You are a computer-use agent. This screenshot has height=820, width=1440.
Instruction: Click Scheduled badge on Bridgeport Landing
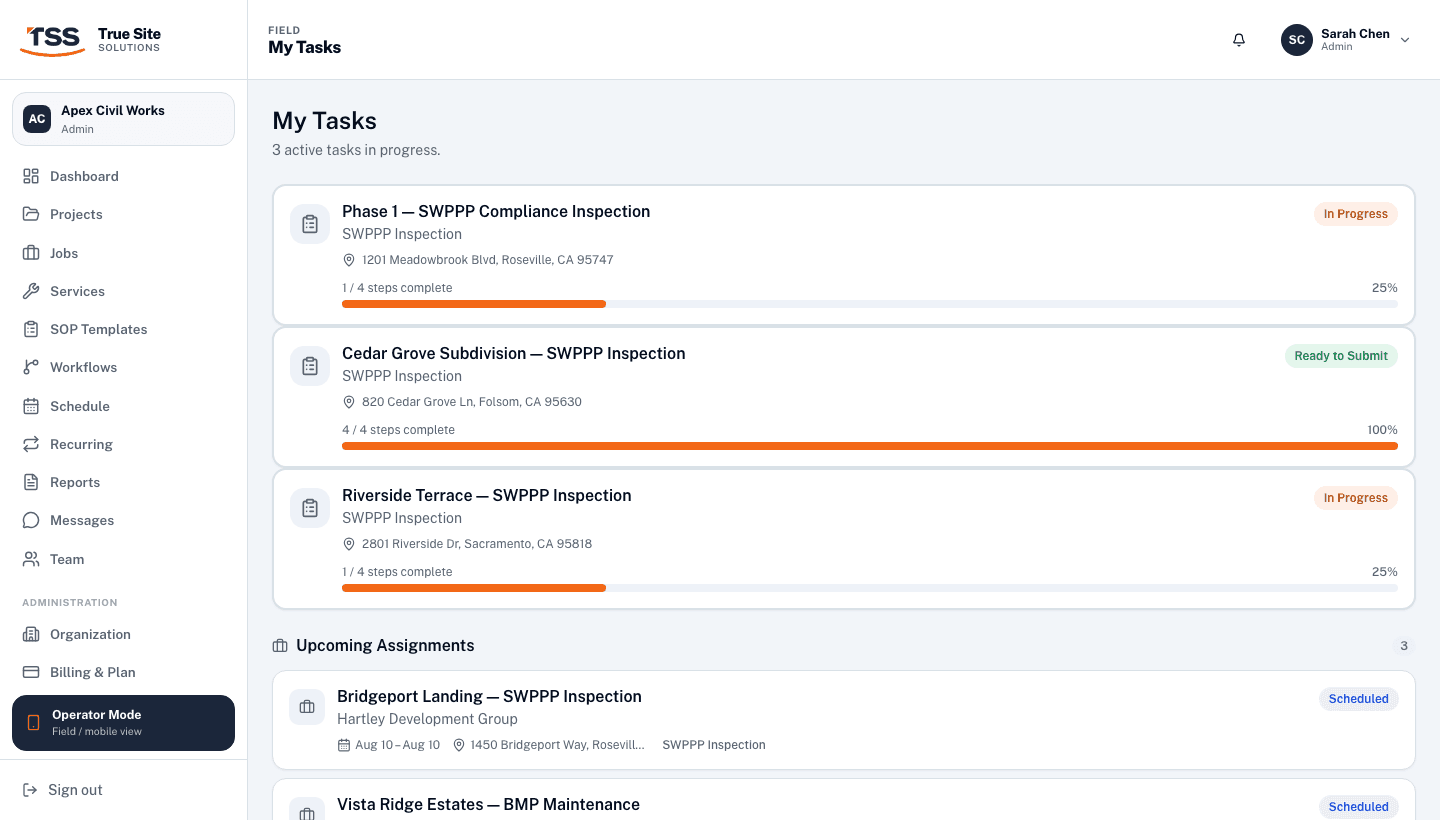(x=1358, y=699)
